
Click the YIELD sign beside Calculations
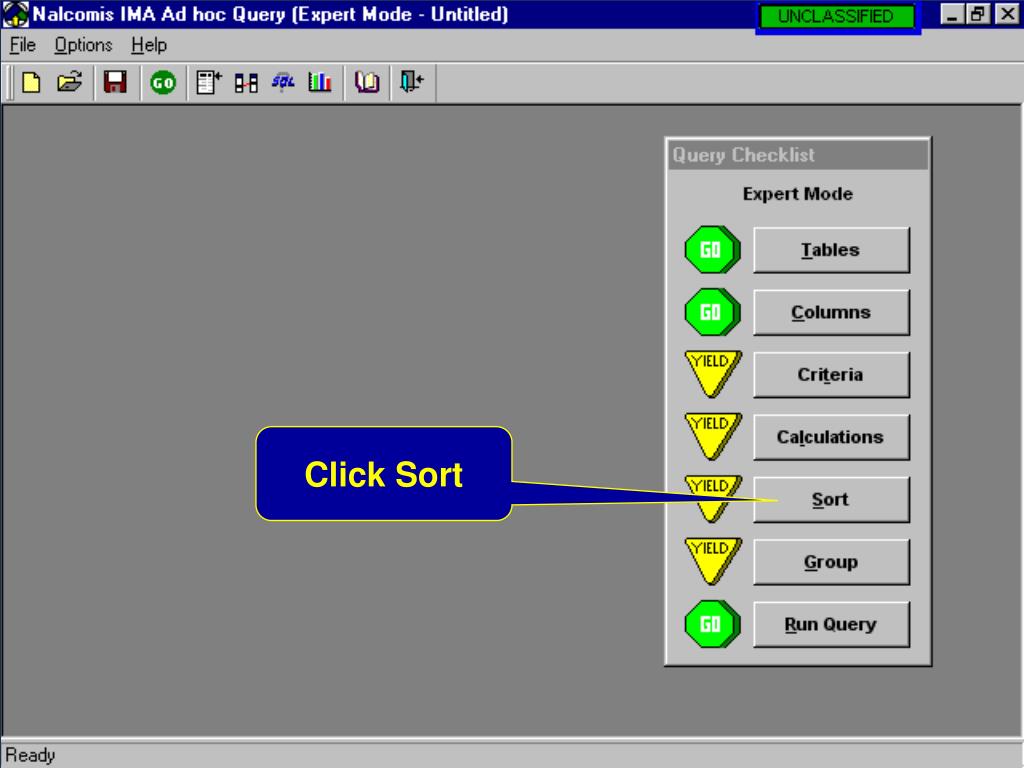pos(713,436)
